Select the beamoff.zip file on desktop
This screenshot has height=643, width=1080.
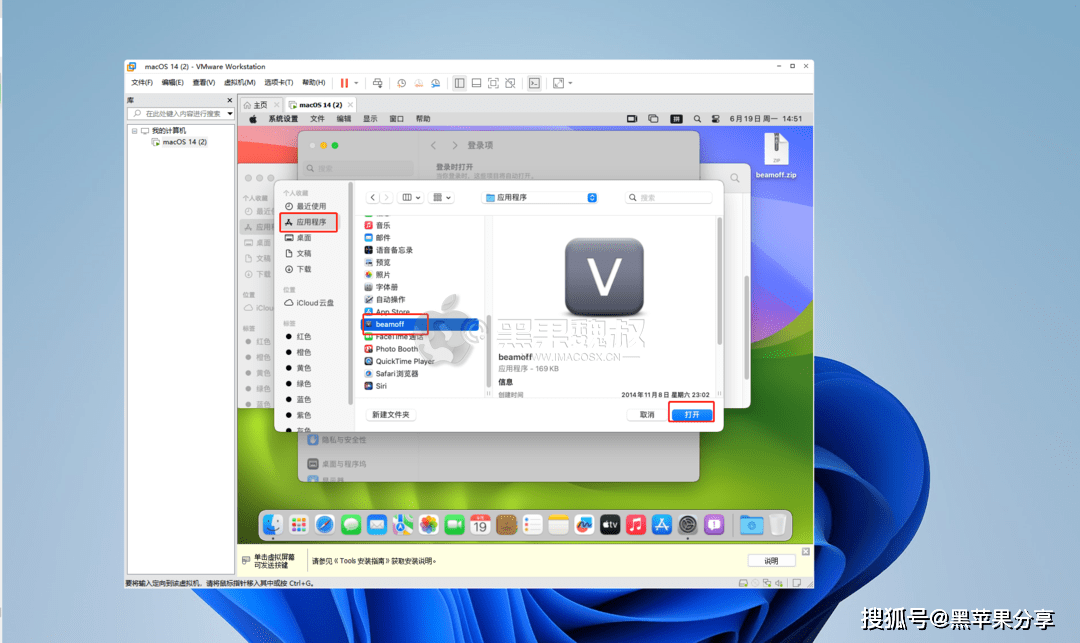click(776, 156)
